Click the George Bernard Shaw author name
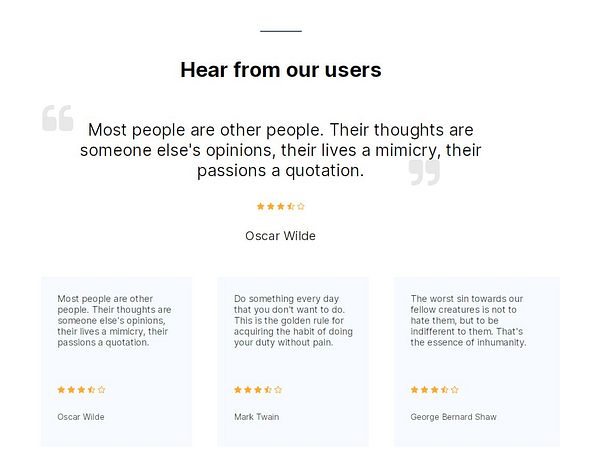Screen dimensions: 600x474 (453, 417)
